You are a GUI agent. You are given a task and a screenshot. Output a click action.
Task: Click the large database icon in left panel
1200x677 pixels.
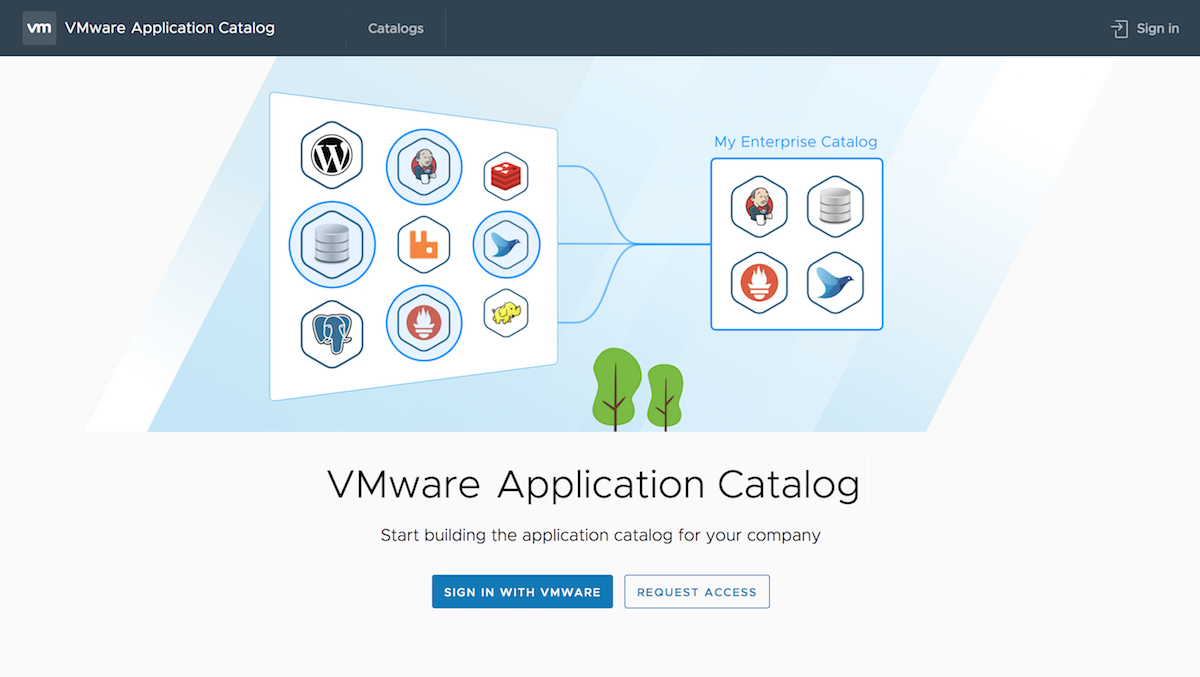click(332, 244)
